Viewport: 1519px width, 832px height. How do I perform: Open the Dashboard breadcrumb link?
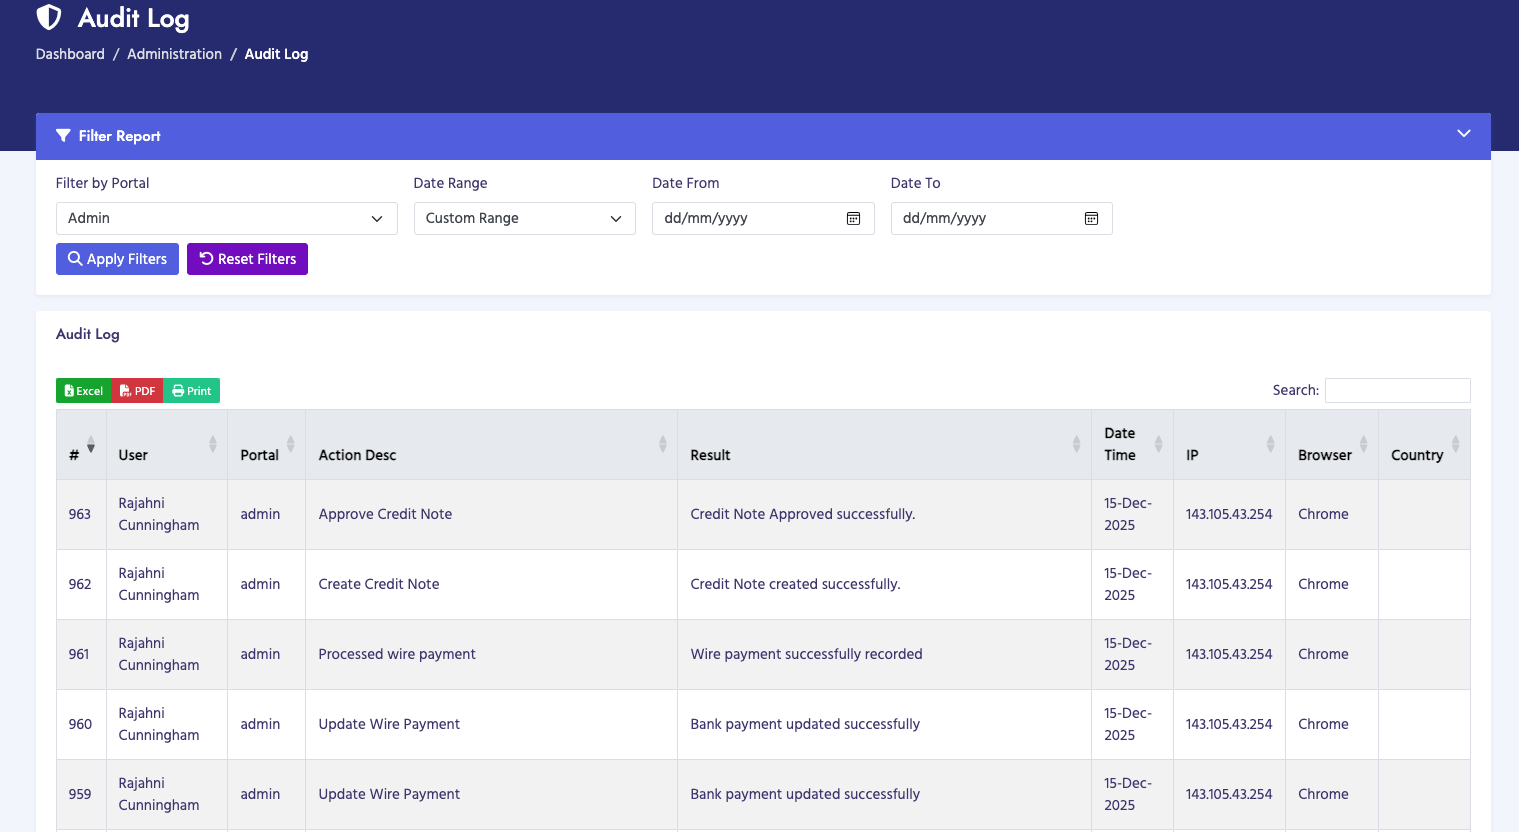click(70, 54)
